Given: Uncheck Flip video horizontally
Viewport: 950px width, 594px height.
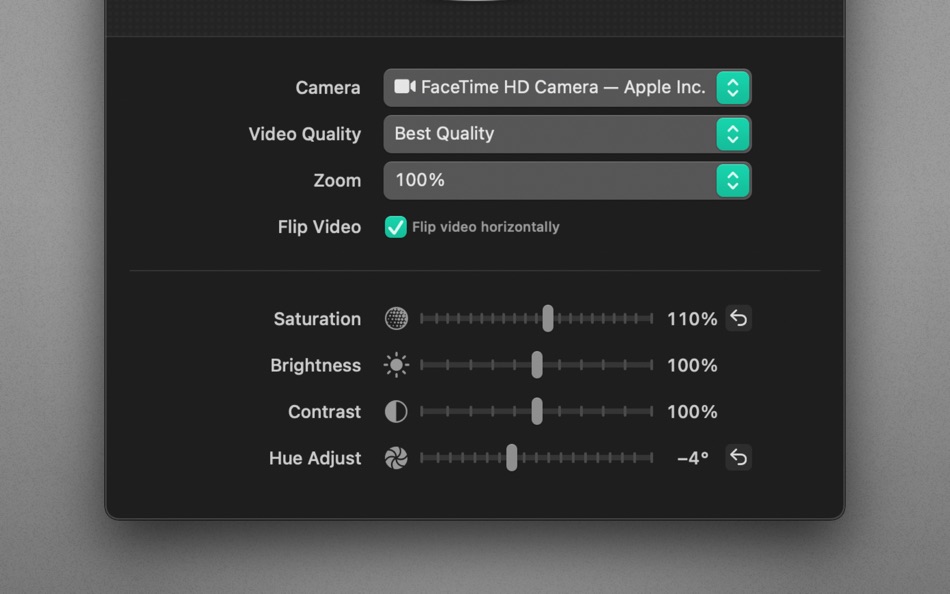Looking at the screenshot, I should [397, 227].
